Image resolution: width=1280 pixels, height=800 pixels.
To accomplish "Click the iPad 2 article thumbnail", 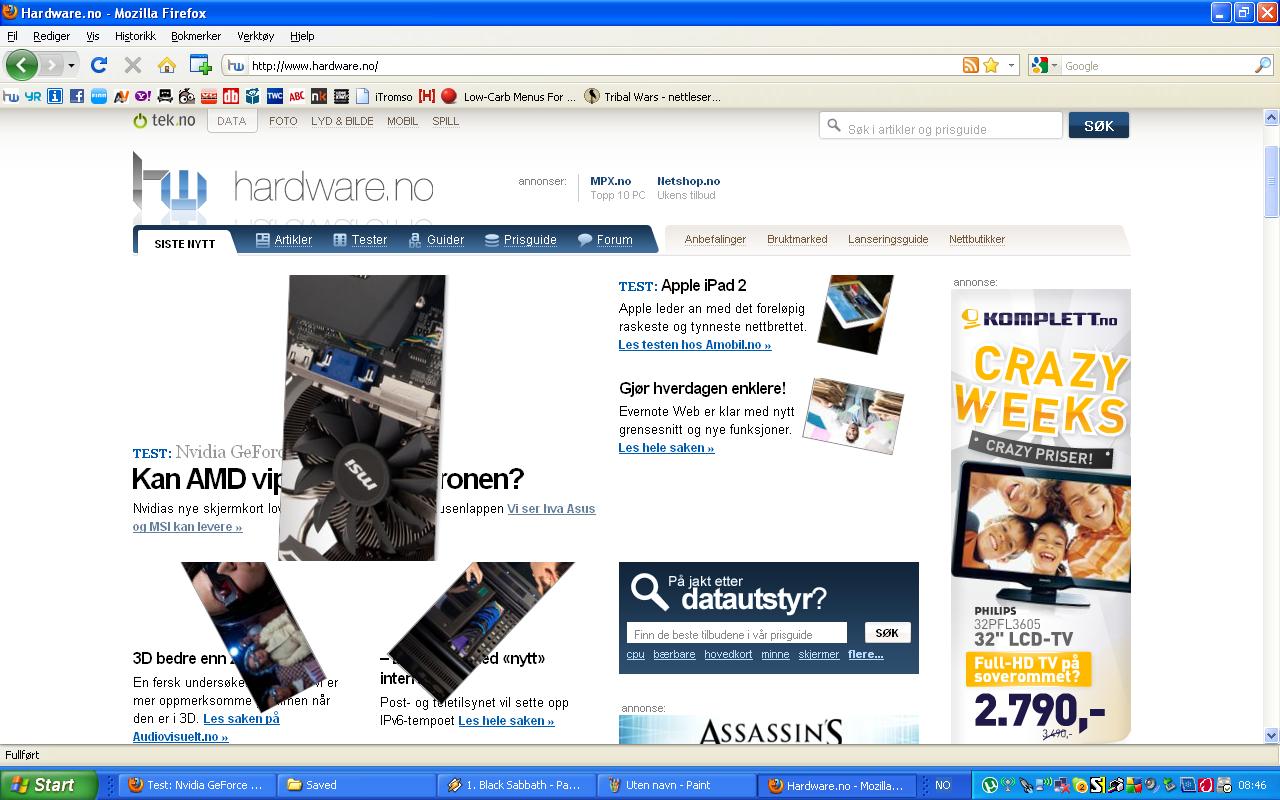I will click(x=855, y=315).
